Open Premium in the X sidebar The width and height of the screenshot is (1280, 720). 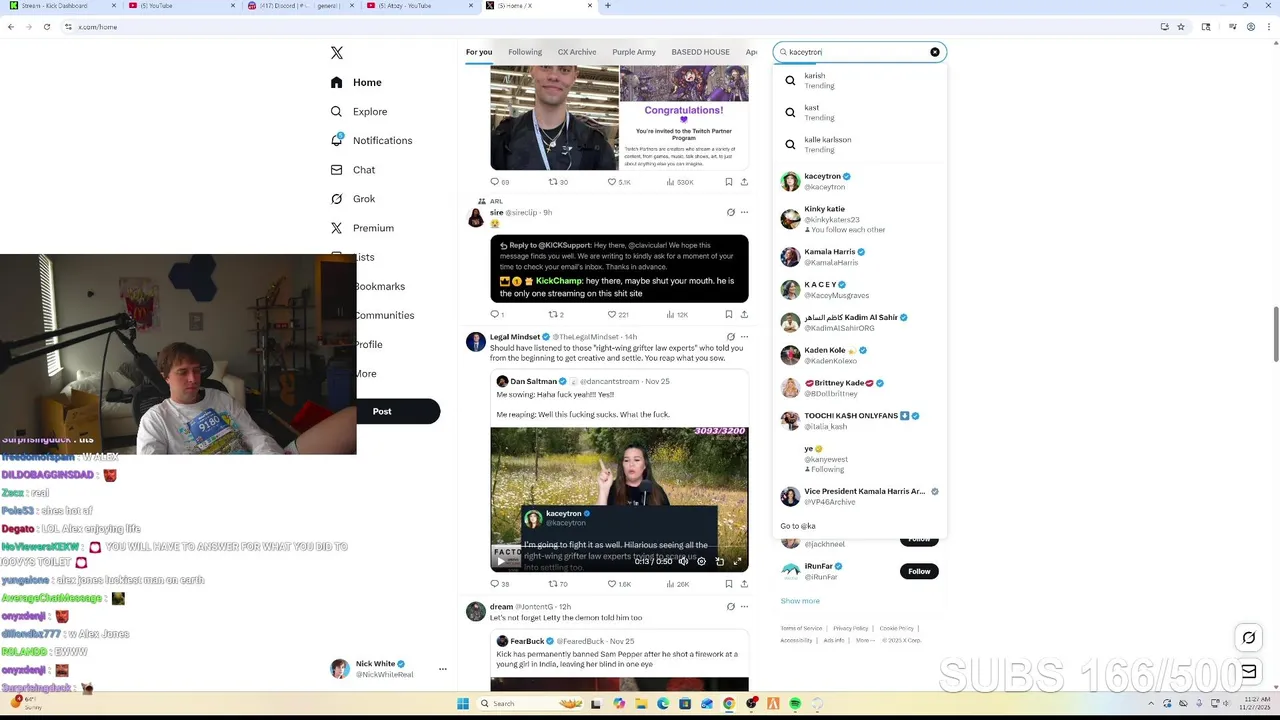[x=362, y=228]
